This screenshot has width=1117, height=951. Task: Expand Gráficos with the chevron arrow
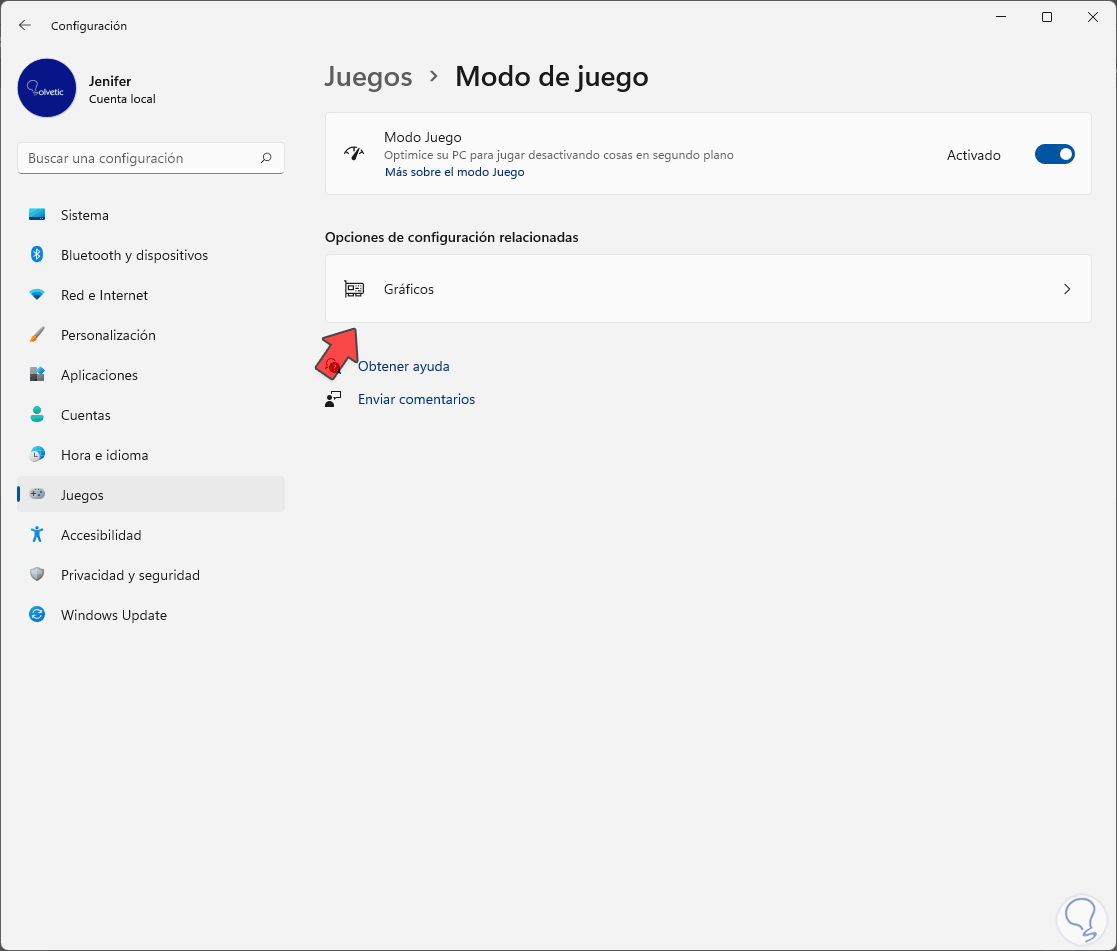1067,289
